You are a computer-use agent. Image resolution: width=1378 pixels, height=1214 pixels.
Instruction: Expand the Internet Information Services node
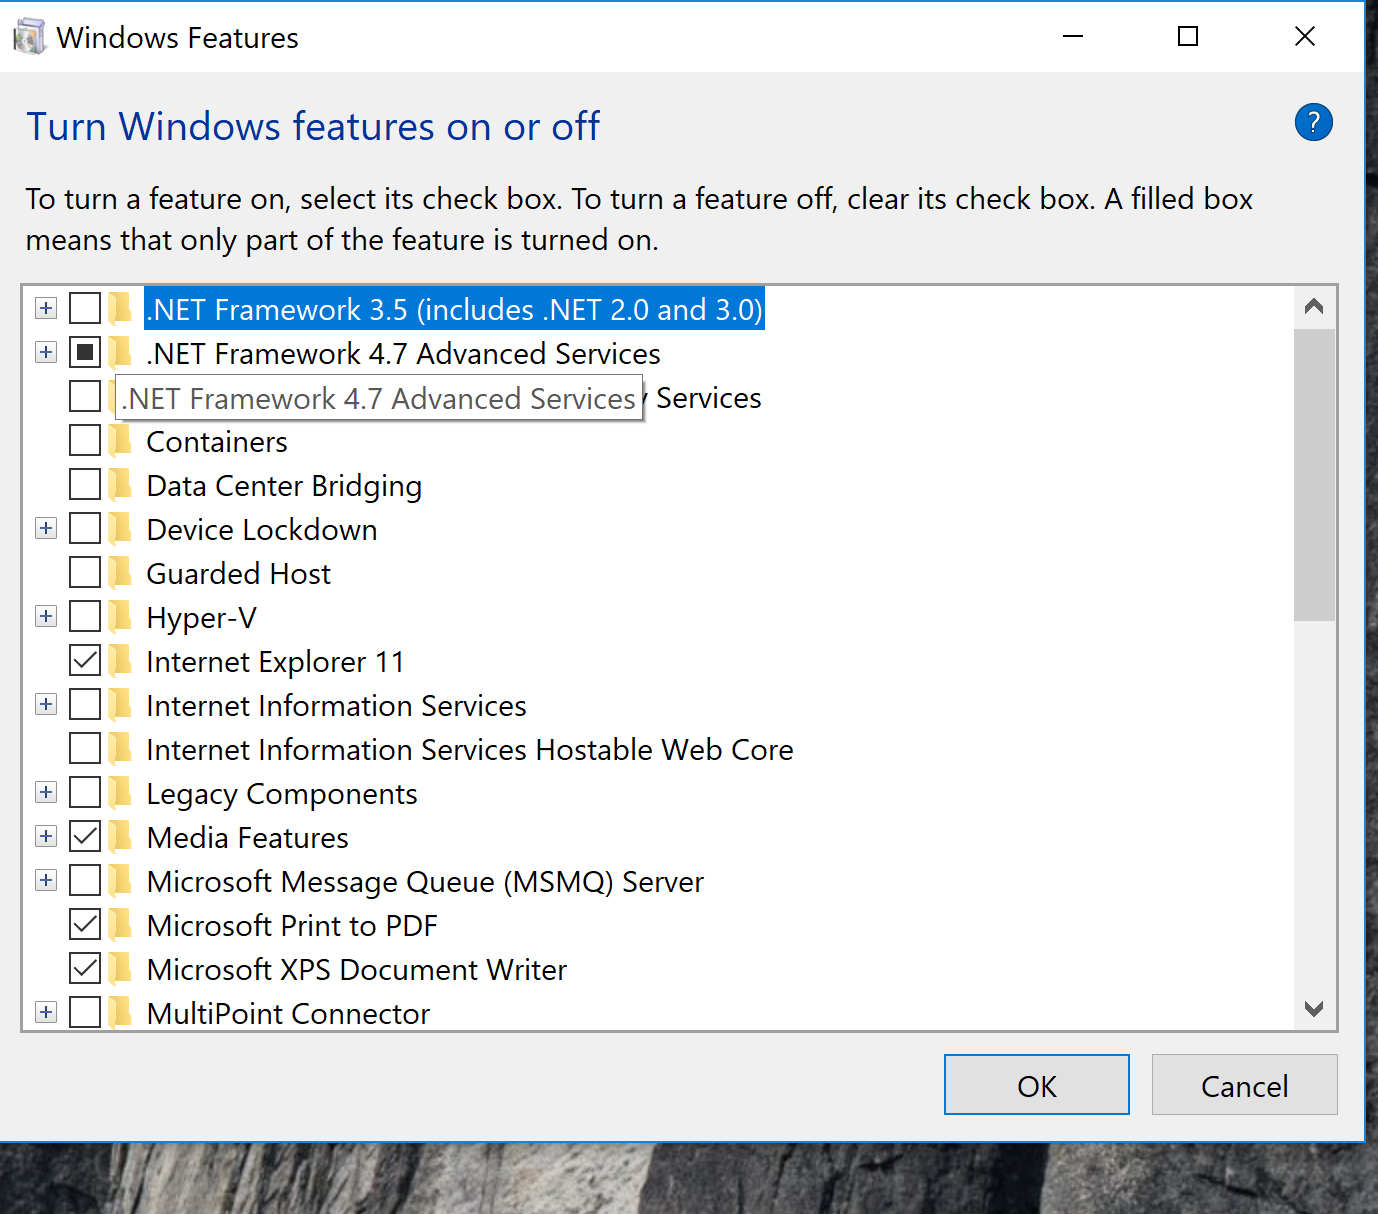(46, 704)
